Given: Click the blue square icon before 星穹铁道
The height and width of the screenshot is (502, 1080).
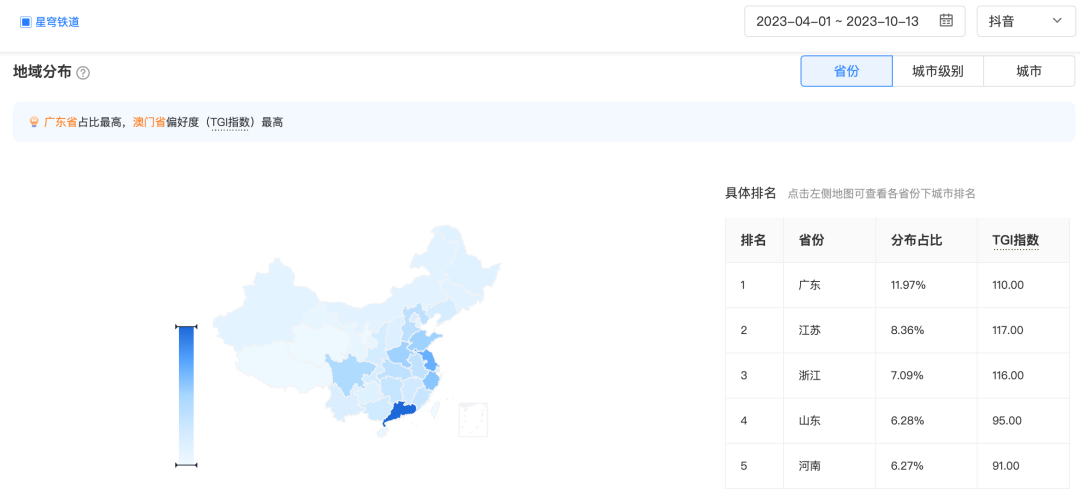Looking at the screenshot, I should tap(25, 22).
